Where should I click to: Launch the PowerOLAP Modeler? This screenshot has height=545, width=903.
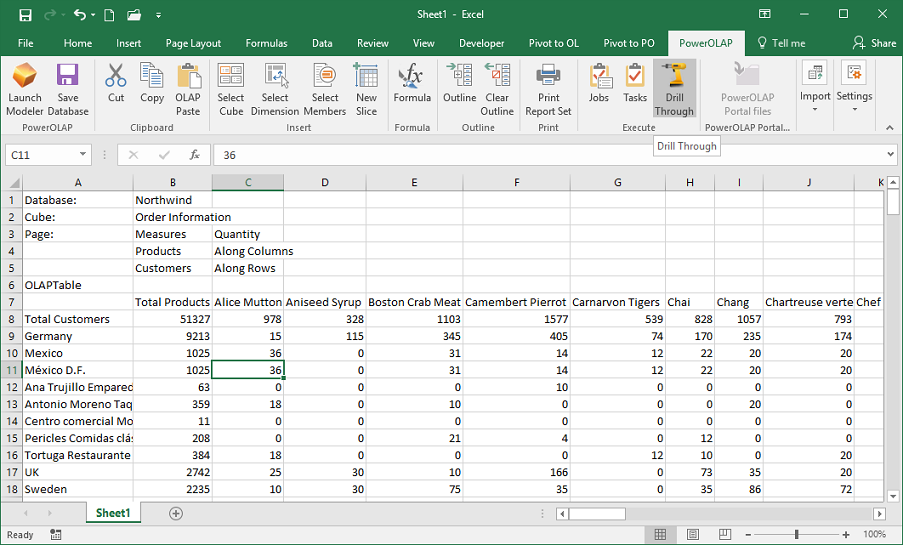(24, 90)
